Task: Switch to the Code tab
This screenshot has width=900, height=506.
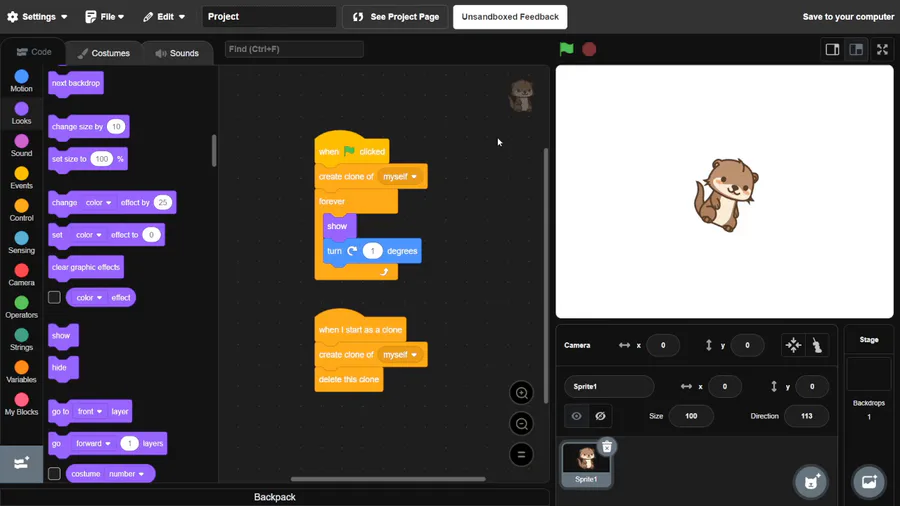Action: 34,52
